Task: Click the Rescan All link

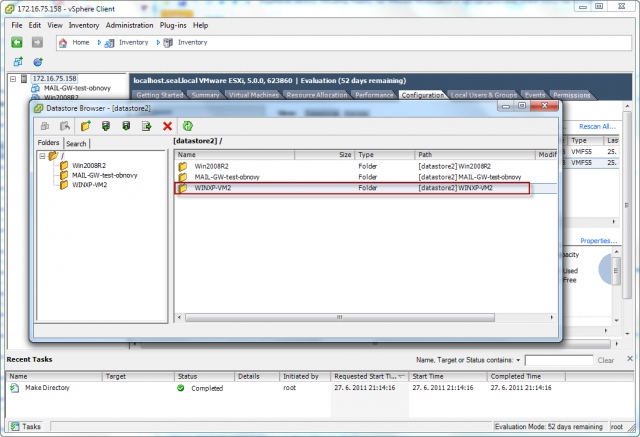Action: coord(597,126)
